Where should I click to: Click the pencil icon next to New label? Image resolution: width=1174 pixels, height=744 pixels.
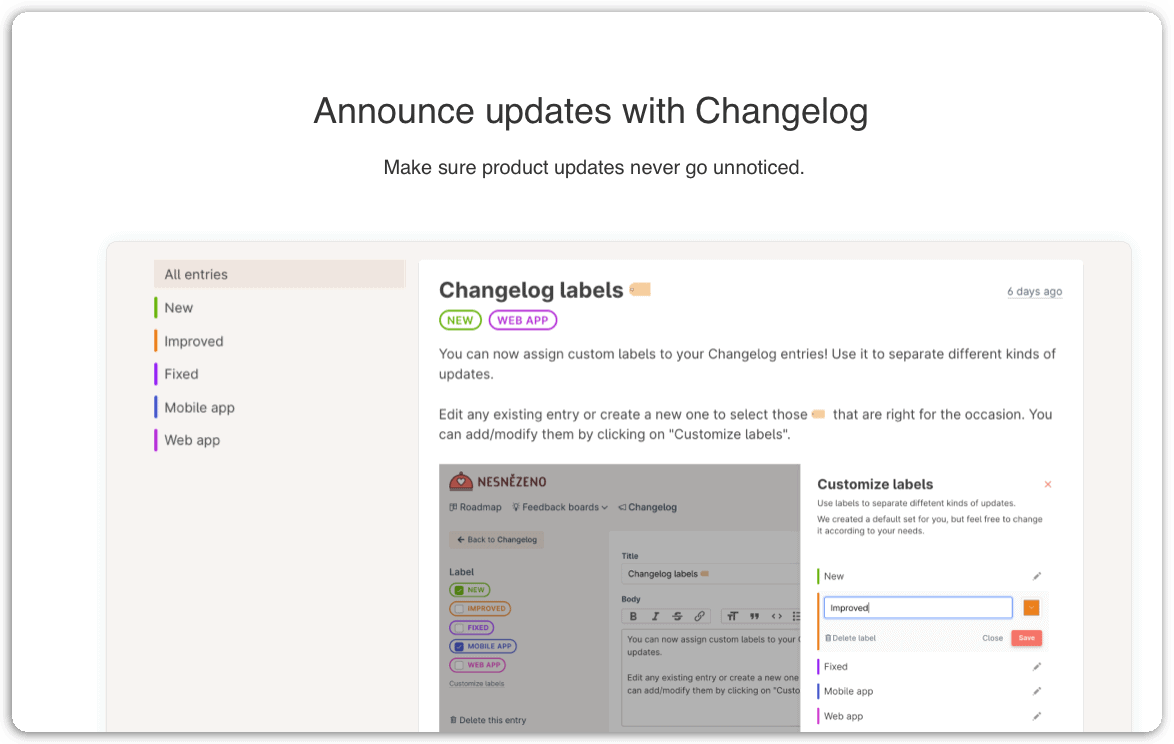(1037, 576)
